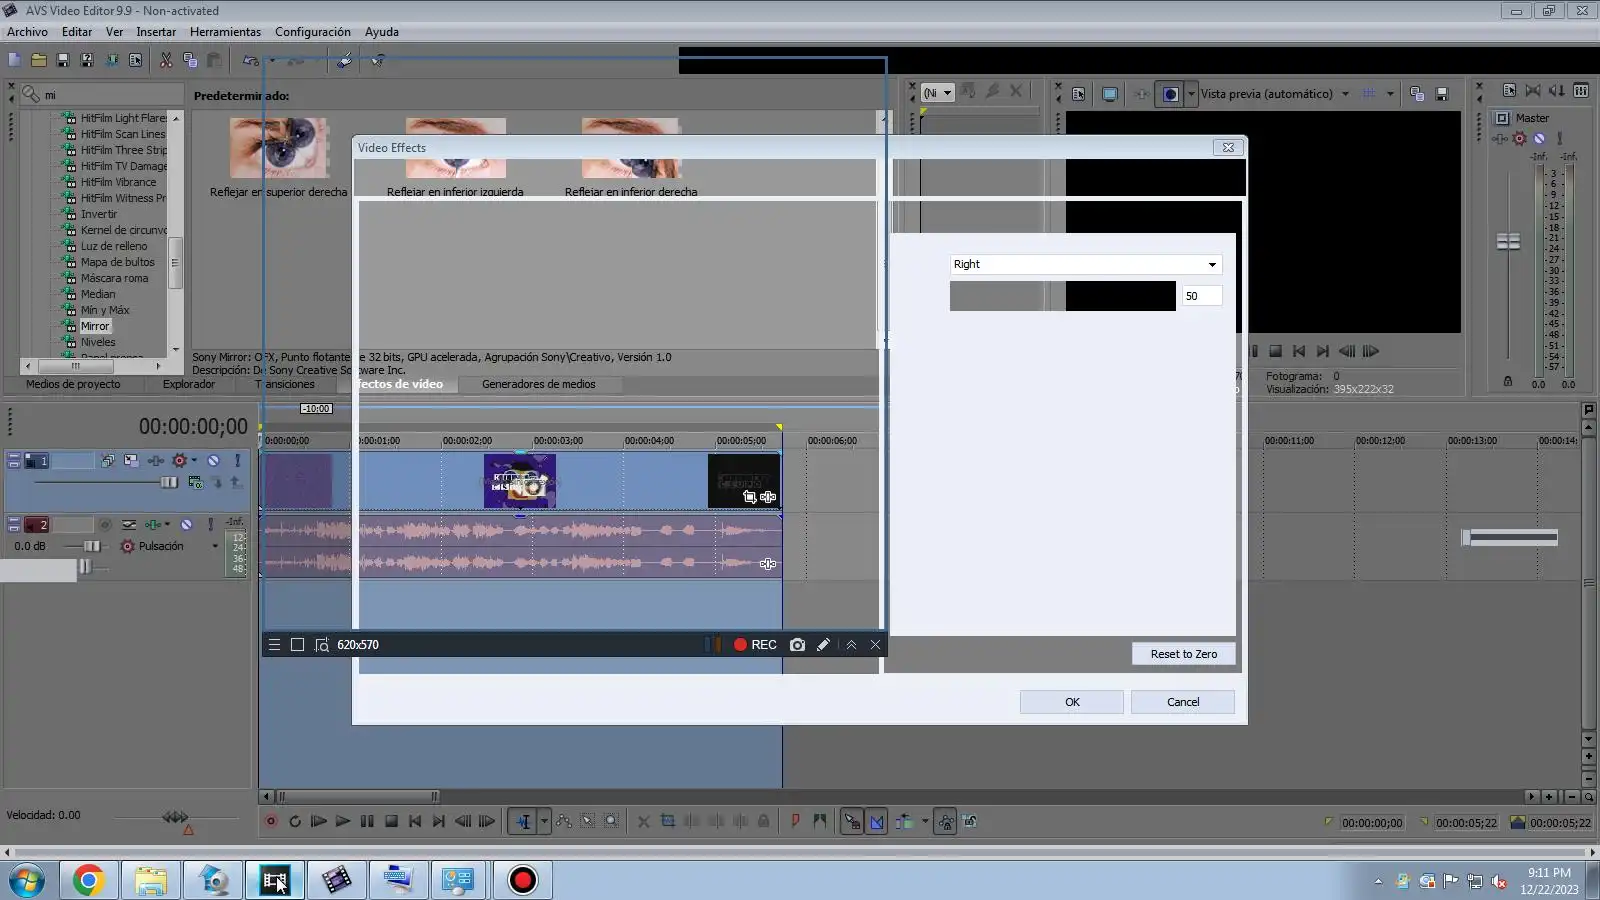The width and height of the screenshot is (1600, 900).
Task: Collapse the screen recorder bar with chevron
Action: (851, 645)
